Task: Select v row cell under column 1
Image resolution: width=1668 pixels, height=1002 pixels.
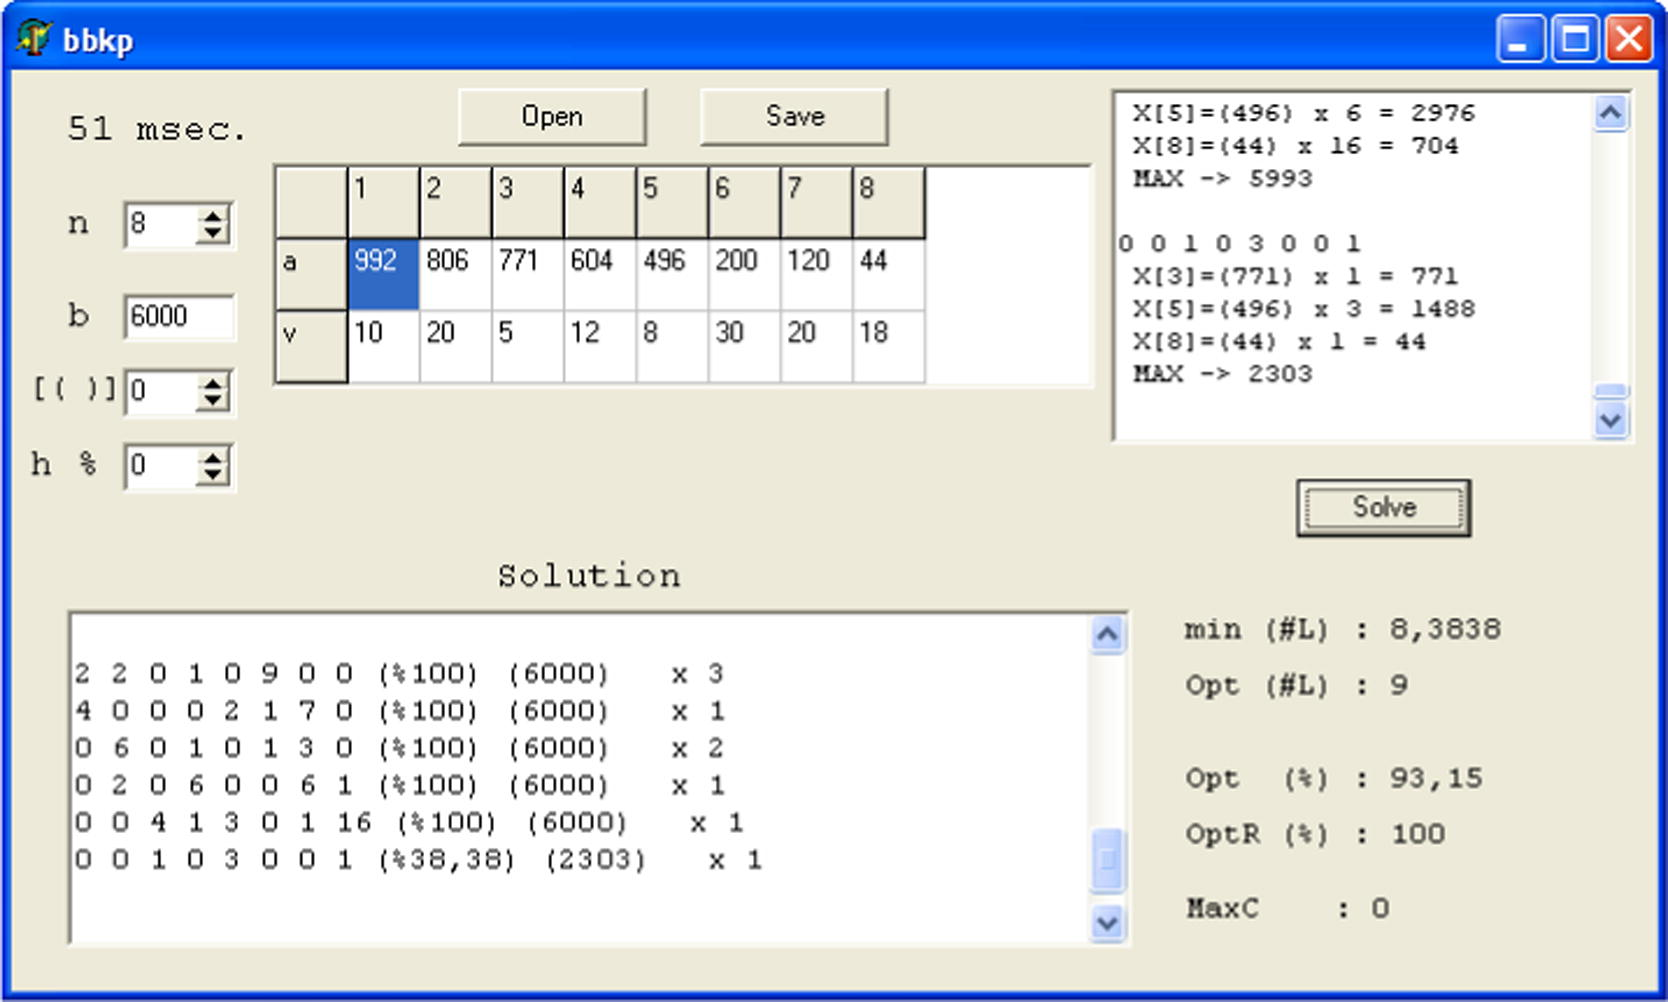Action: 383,346
